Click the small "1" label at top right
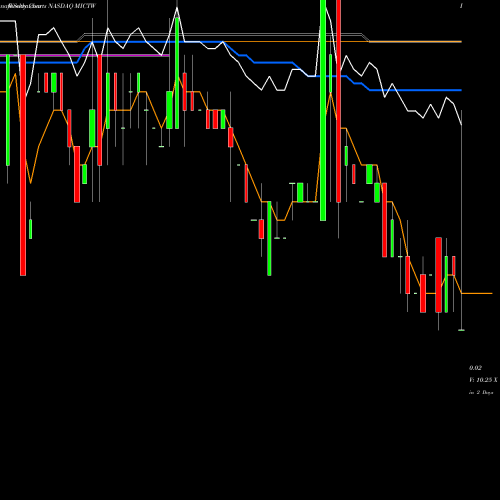This screenshot has width=500, height=500. pos(461,6)
